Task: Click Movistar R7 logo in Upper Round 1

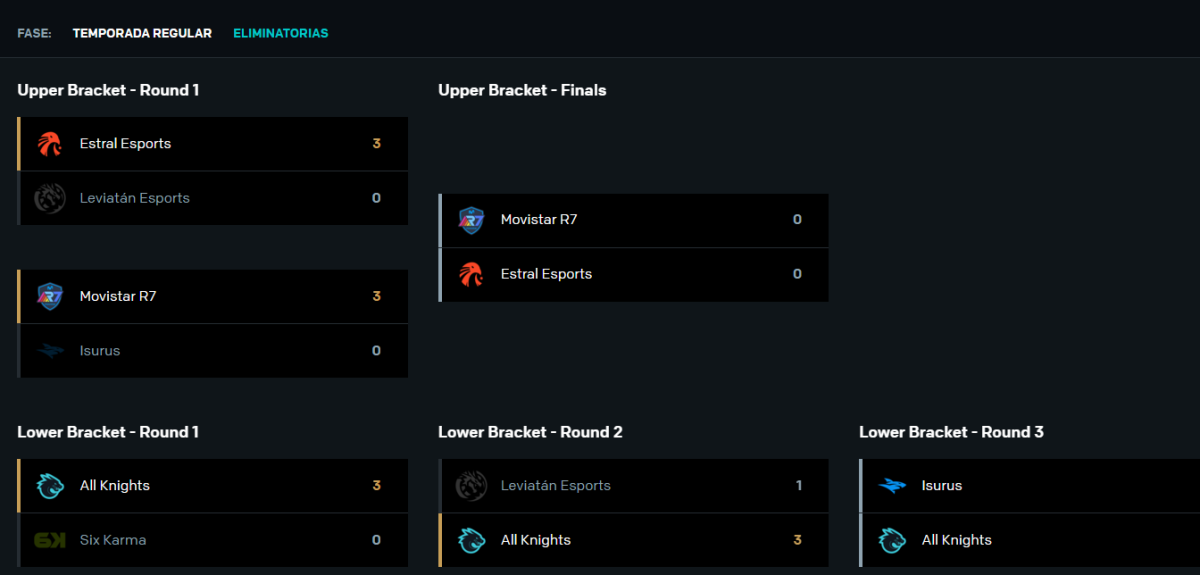Action: [50, 297]
